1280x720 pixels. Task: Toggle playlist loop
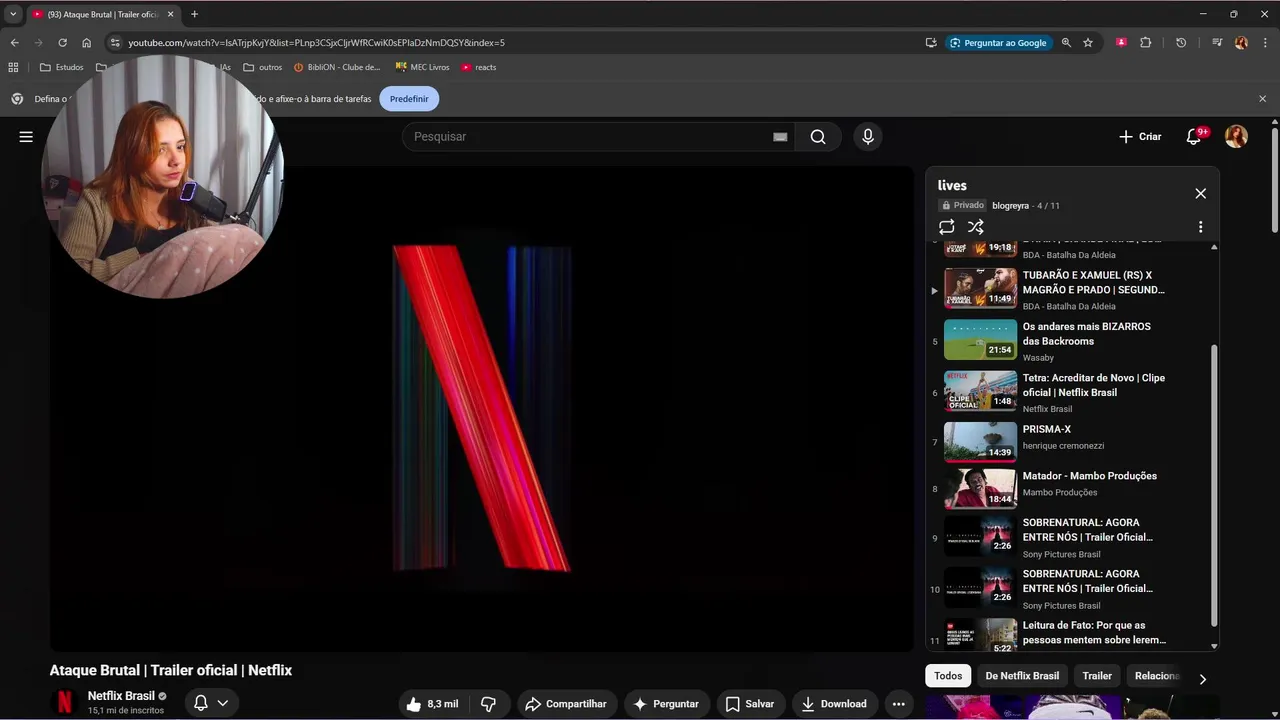947,227
